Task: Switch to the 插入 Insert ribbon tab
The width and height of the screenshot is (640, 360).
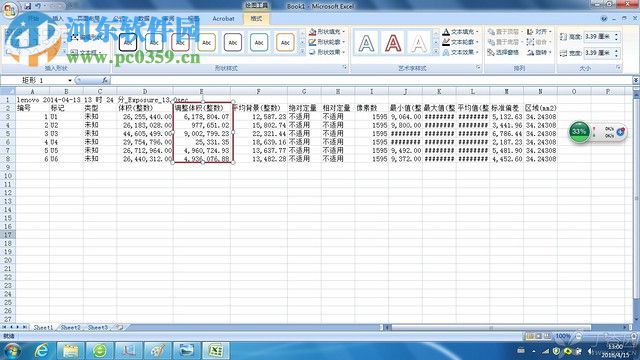Action: coord(58,19)
